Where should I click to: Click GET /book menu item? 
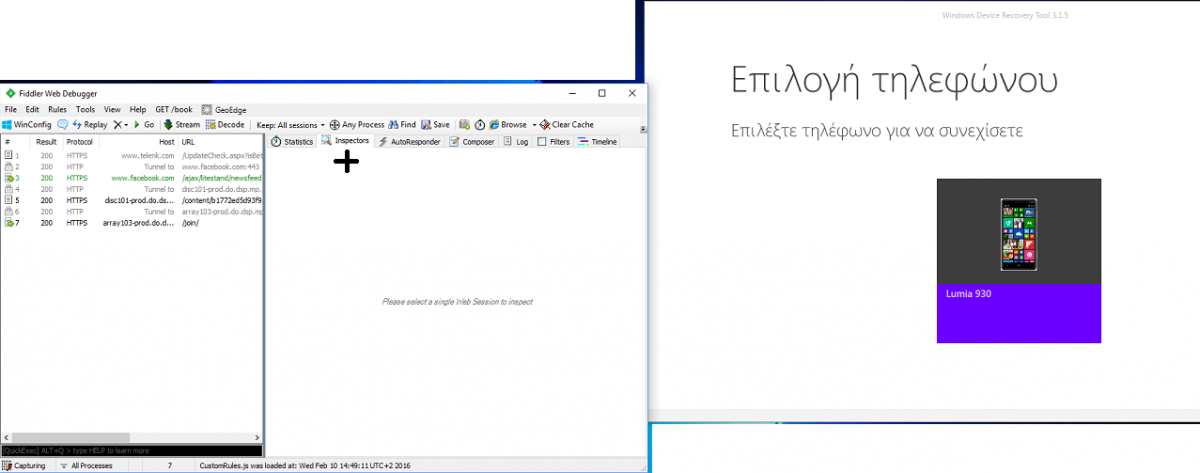point(174,109)
